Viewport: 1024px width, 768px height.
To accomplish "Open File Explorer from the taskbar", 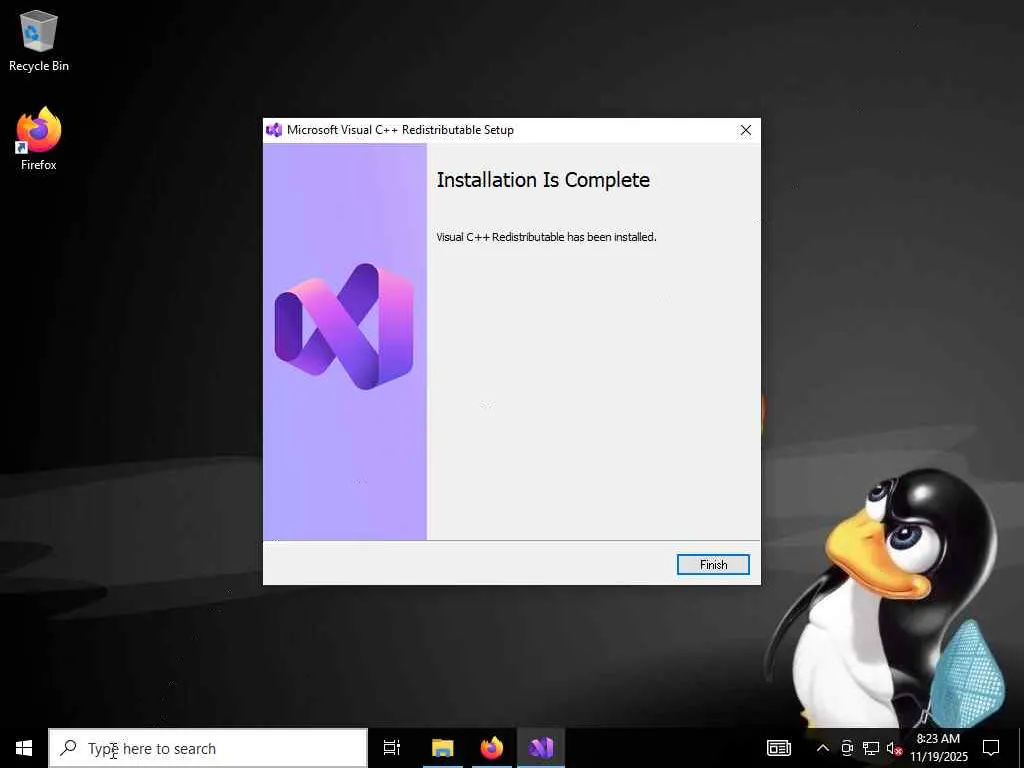I will 442,748.
